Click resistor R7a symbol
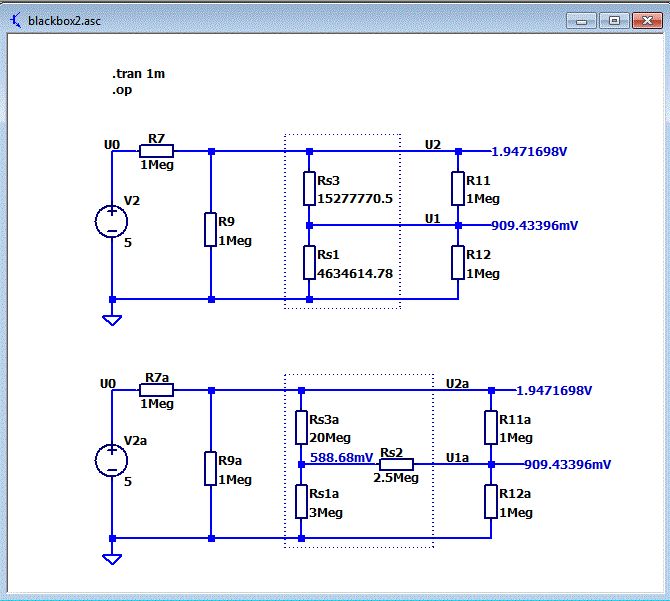Screen dimensions: 670x601 click(x=156, y=390)
